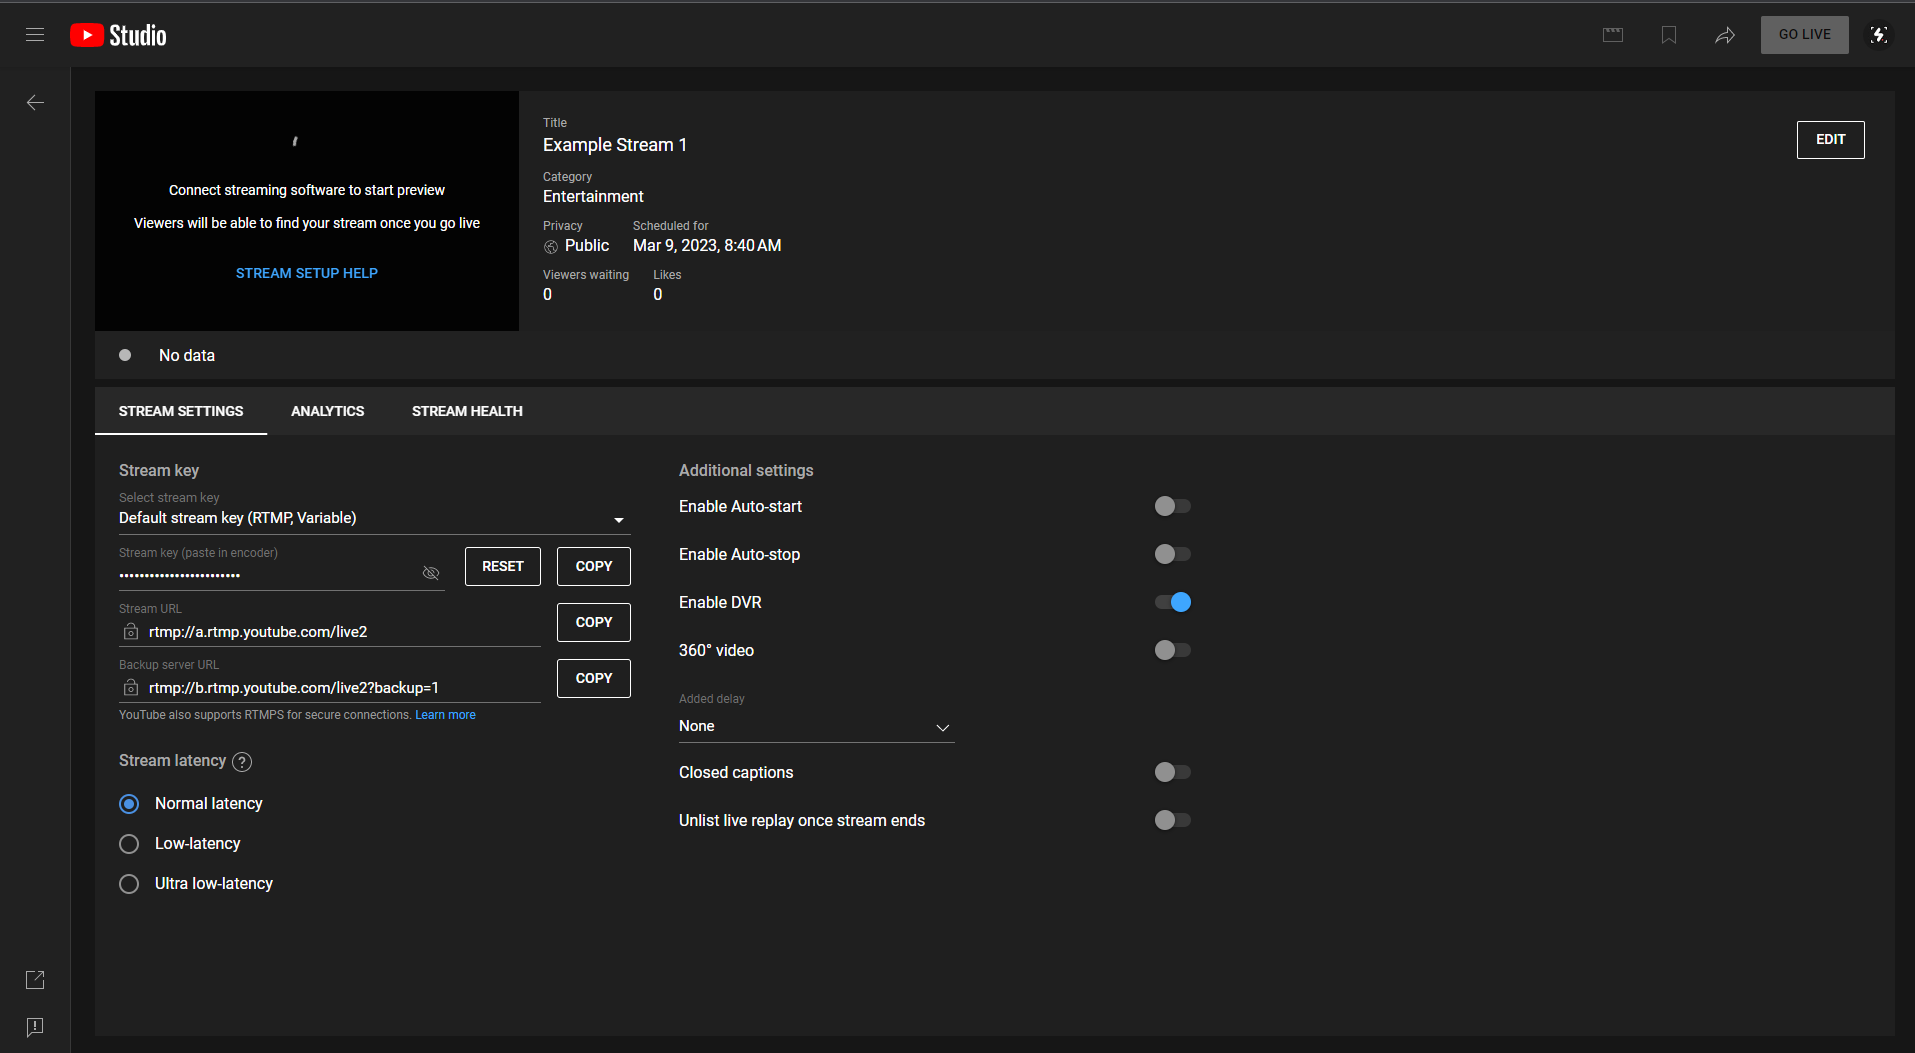This screenshot has width=1915, height=1053.
Task: Click the Entertainment category text
Action: pyautogui.click(x=593, y=197)
